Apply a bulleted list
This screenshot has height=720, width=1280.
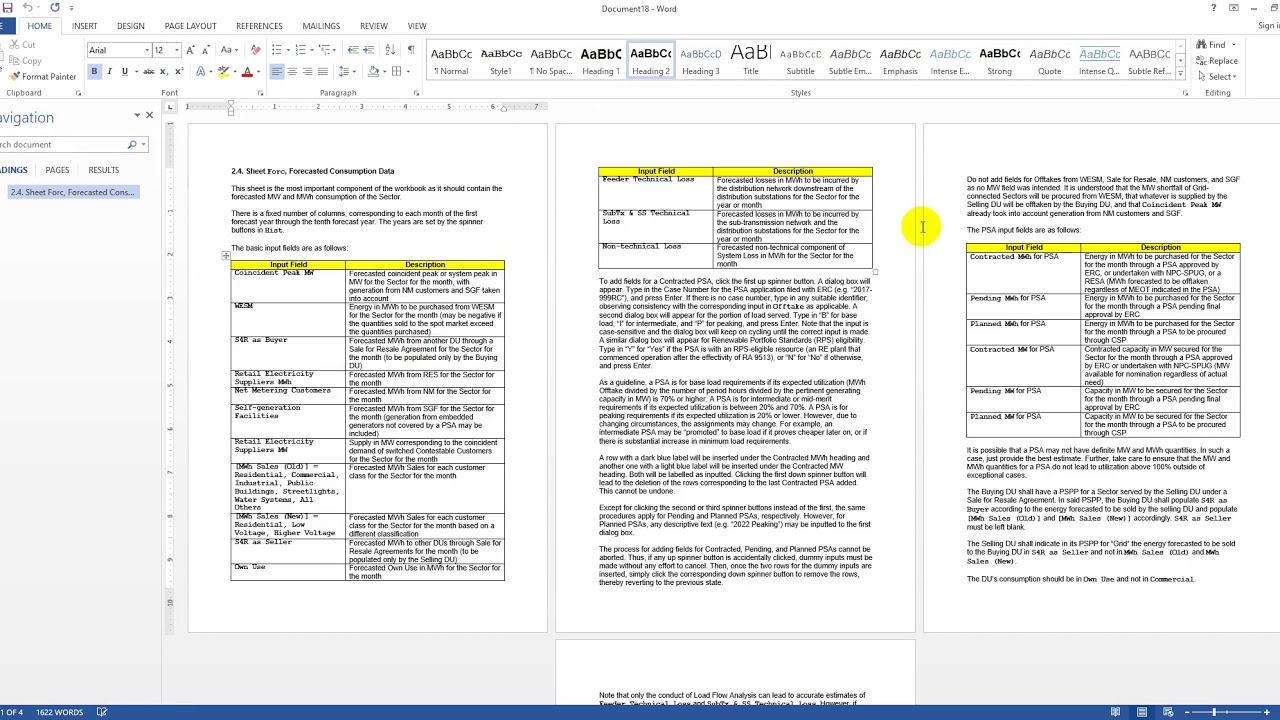point(276,50)
